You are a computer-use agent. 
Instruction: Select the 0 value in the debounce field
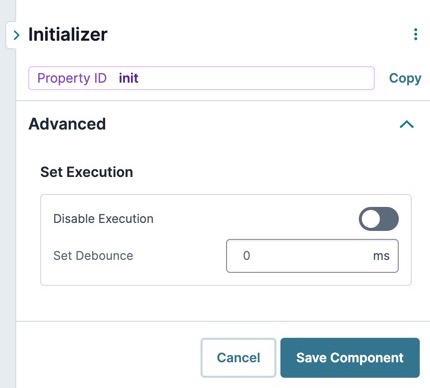click(x=247, y=256)
